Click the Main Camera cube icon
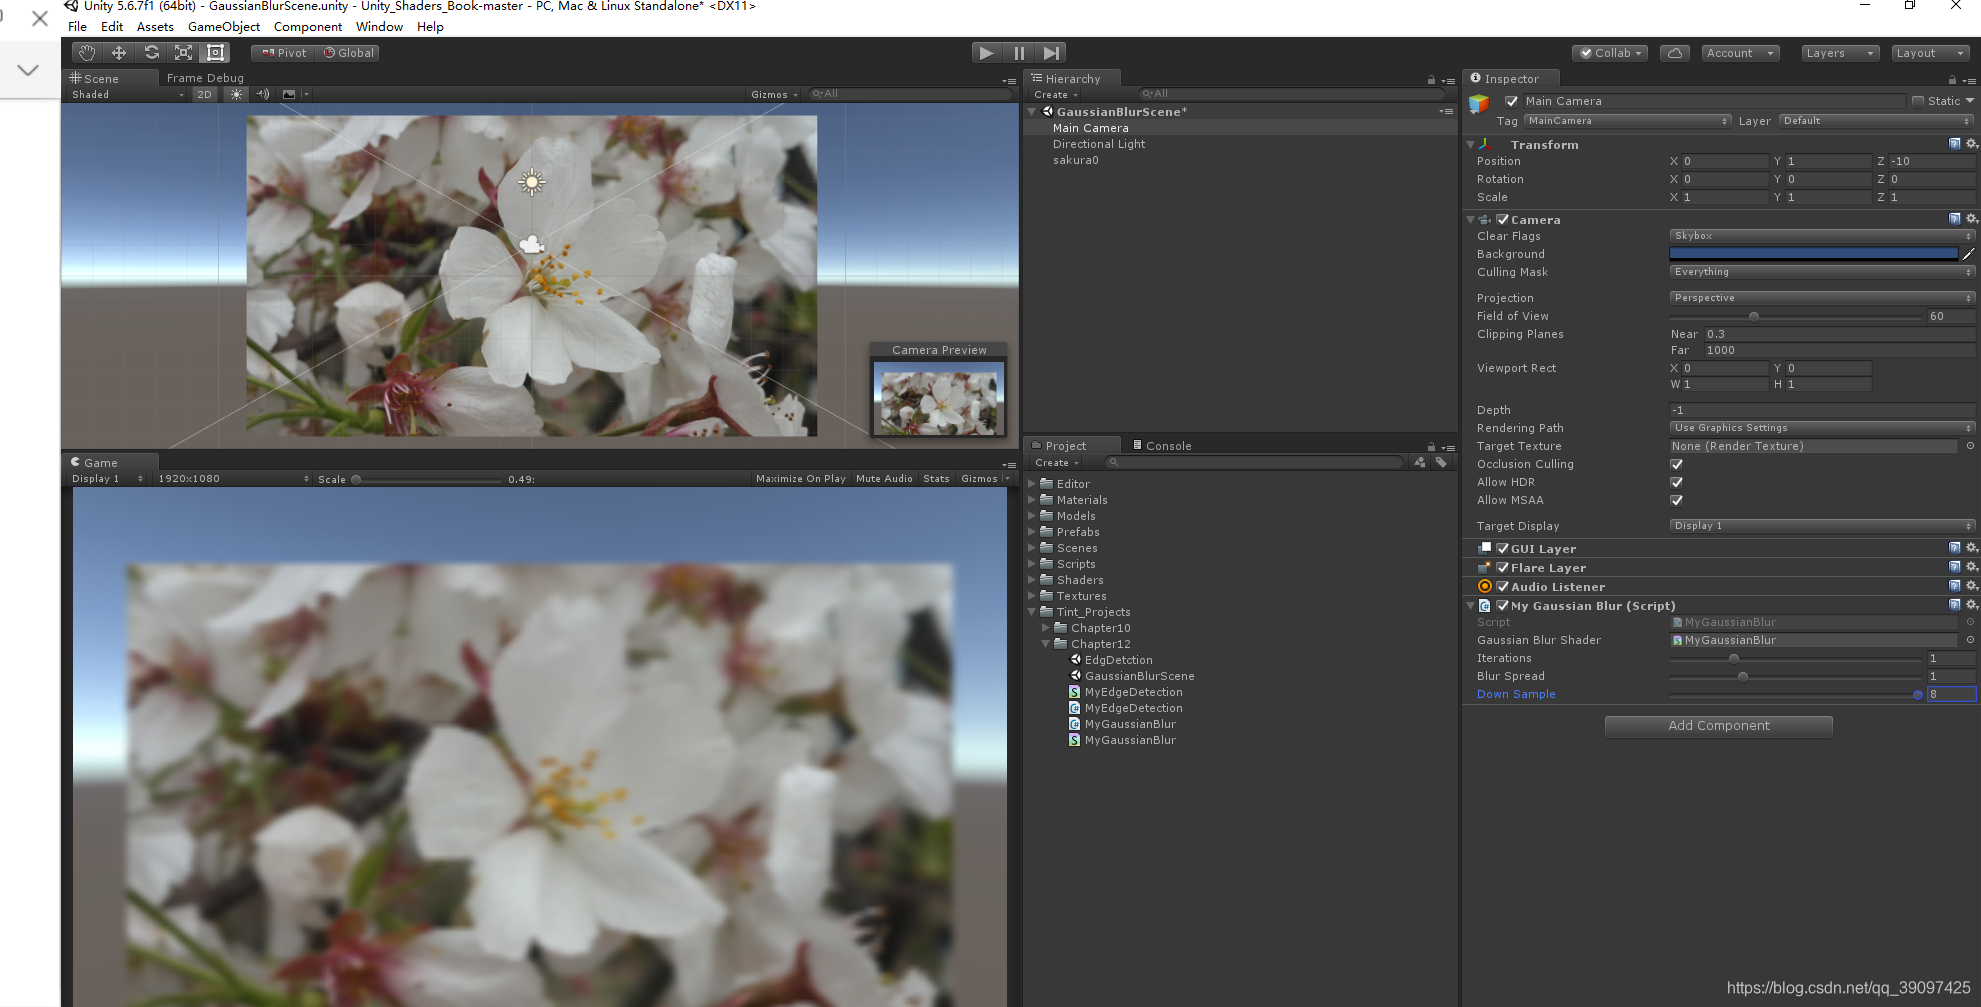Screen dimensions: 1981x1007 (1479, 102)
